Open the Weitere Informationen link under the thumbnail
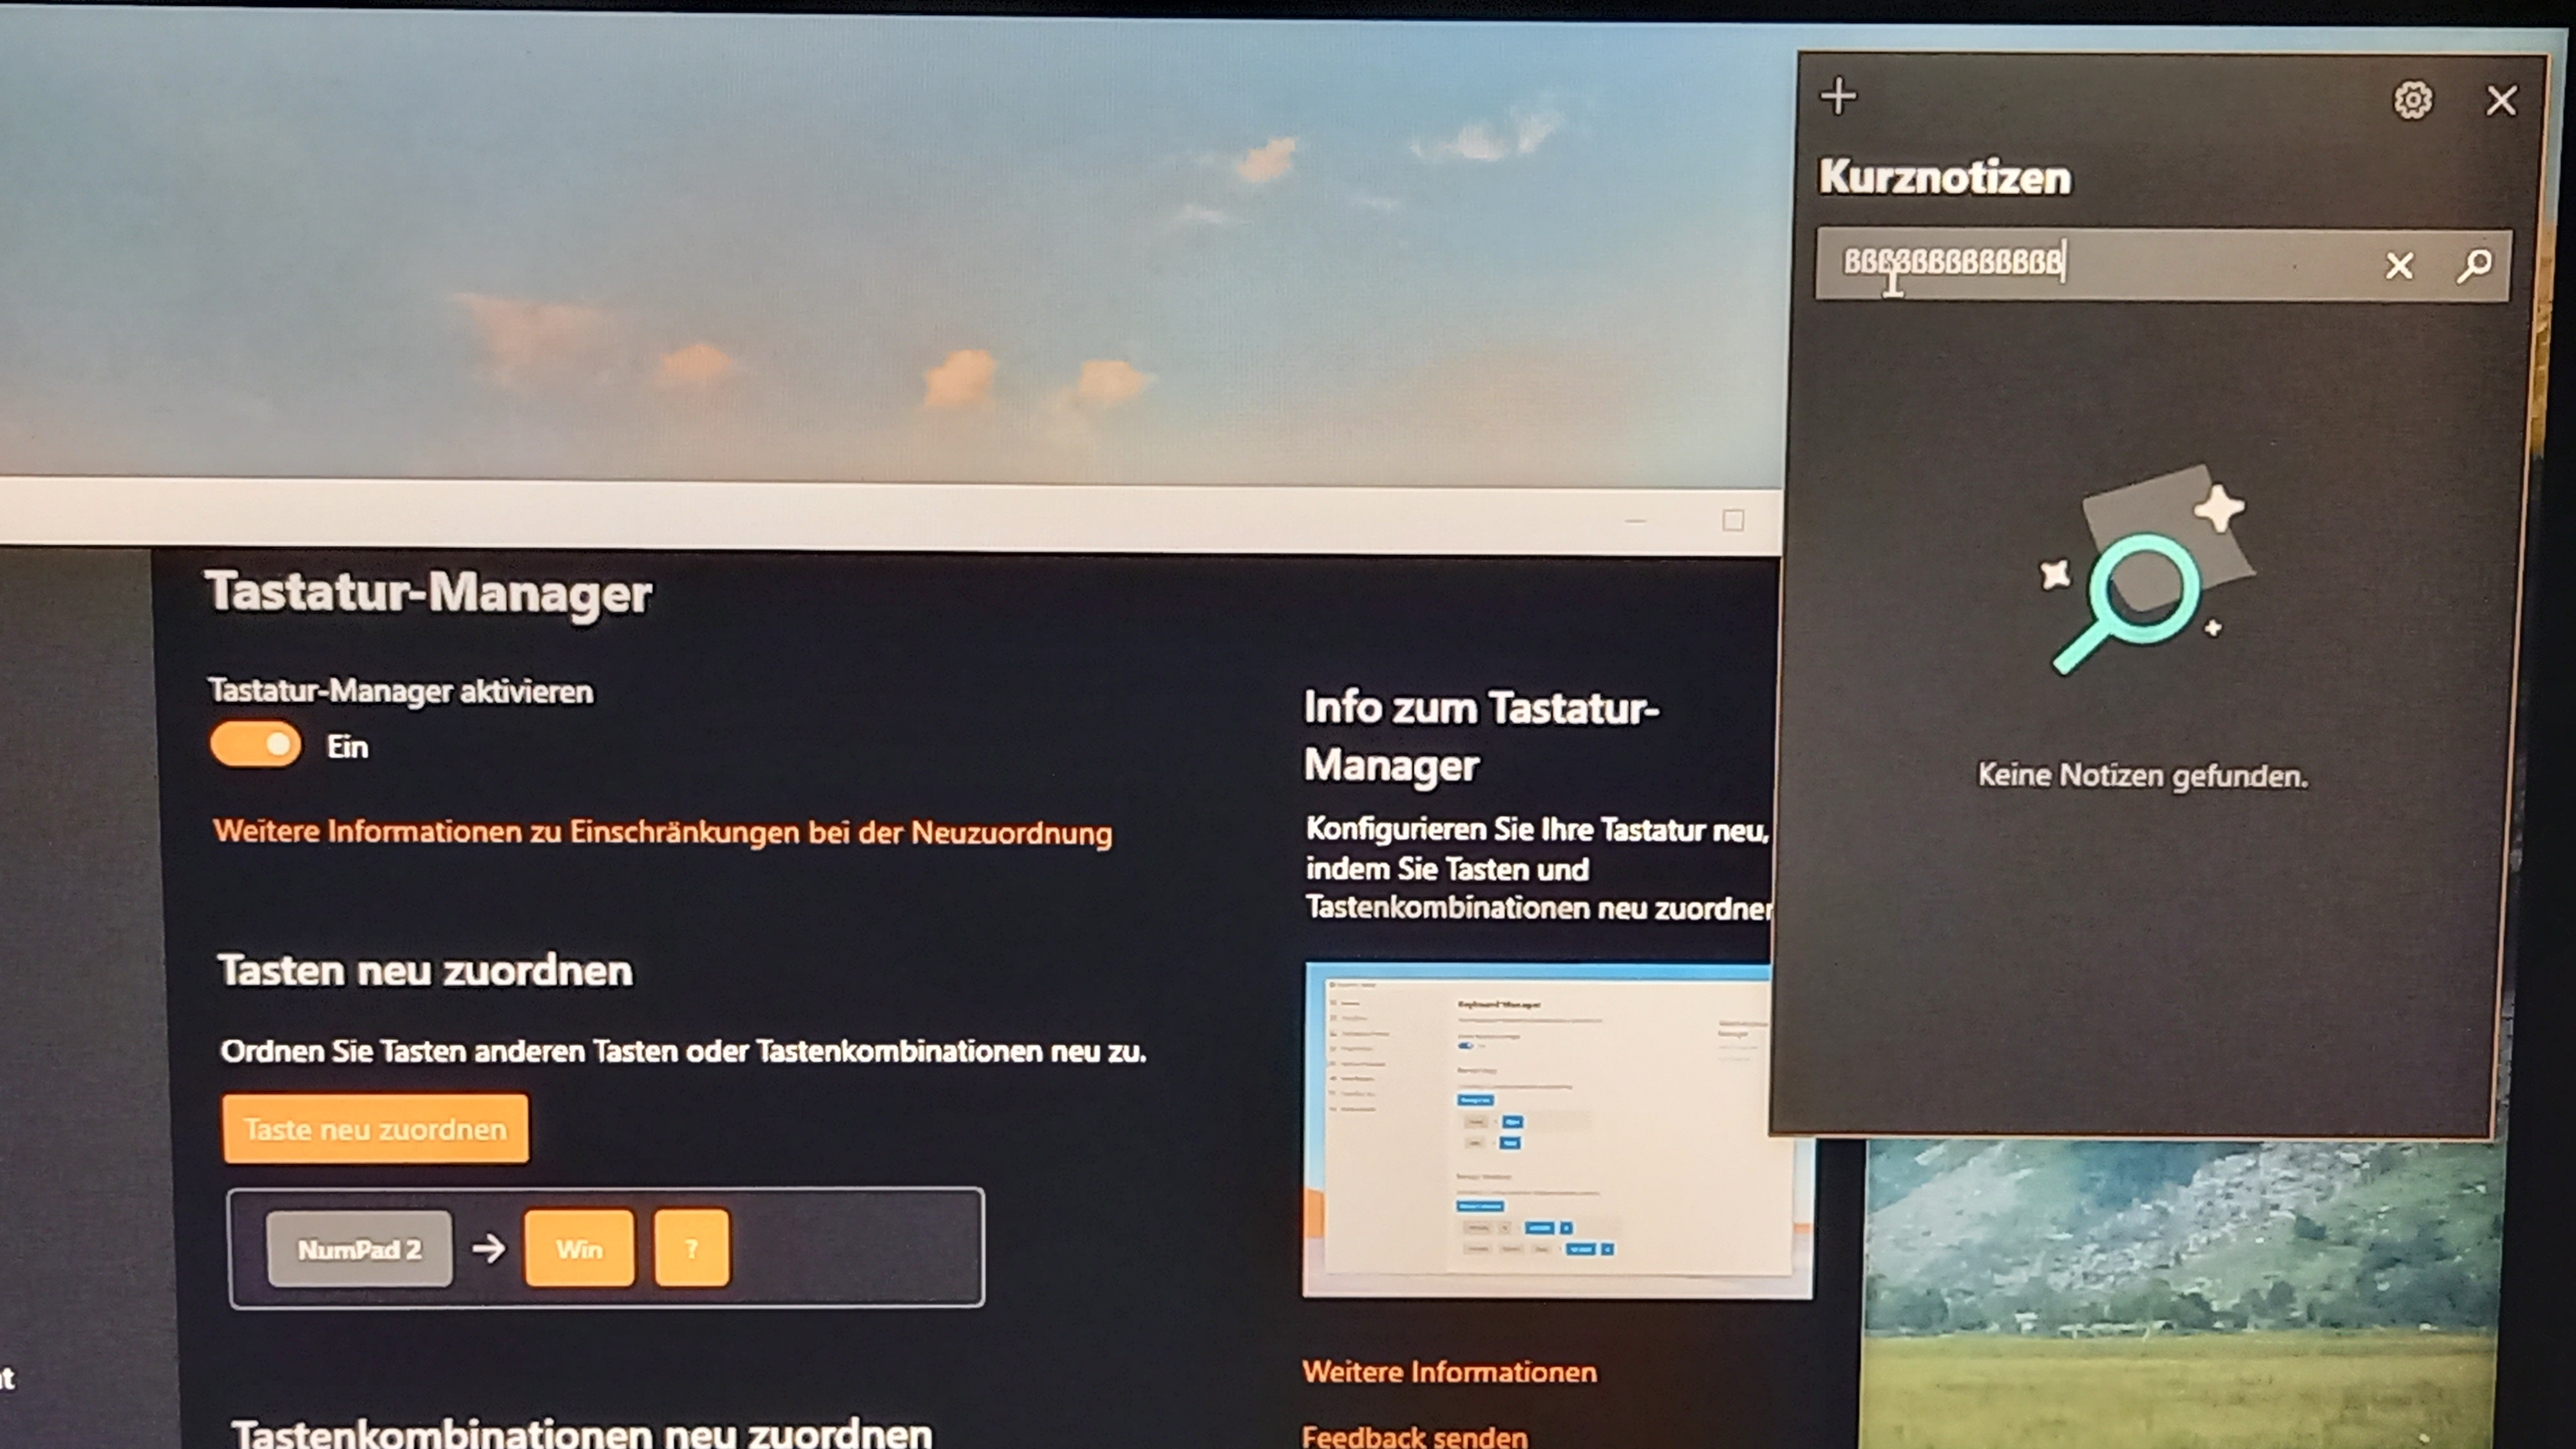2576x1449 pixels. pyautogui.click(x=1449, y=1372)
